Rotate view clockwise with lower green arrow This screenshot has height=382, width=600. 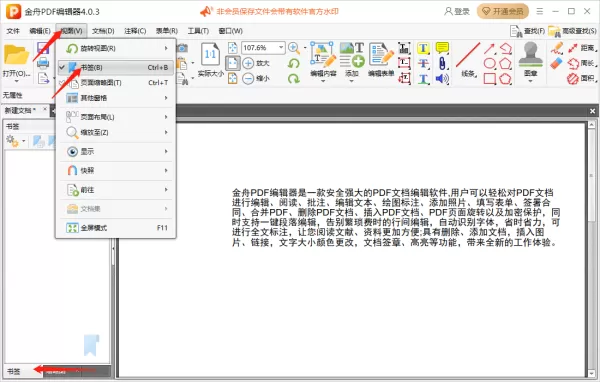tap(293, 78)
